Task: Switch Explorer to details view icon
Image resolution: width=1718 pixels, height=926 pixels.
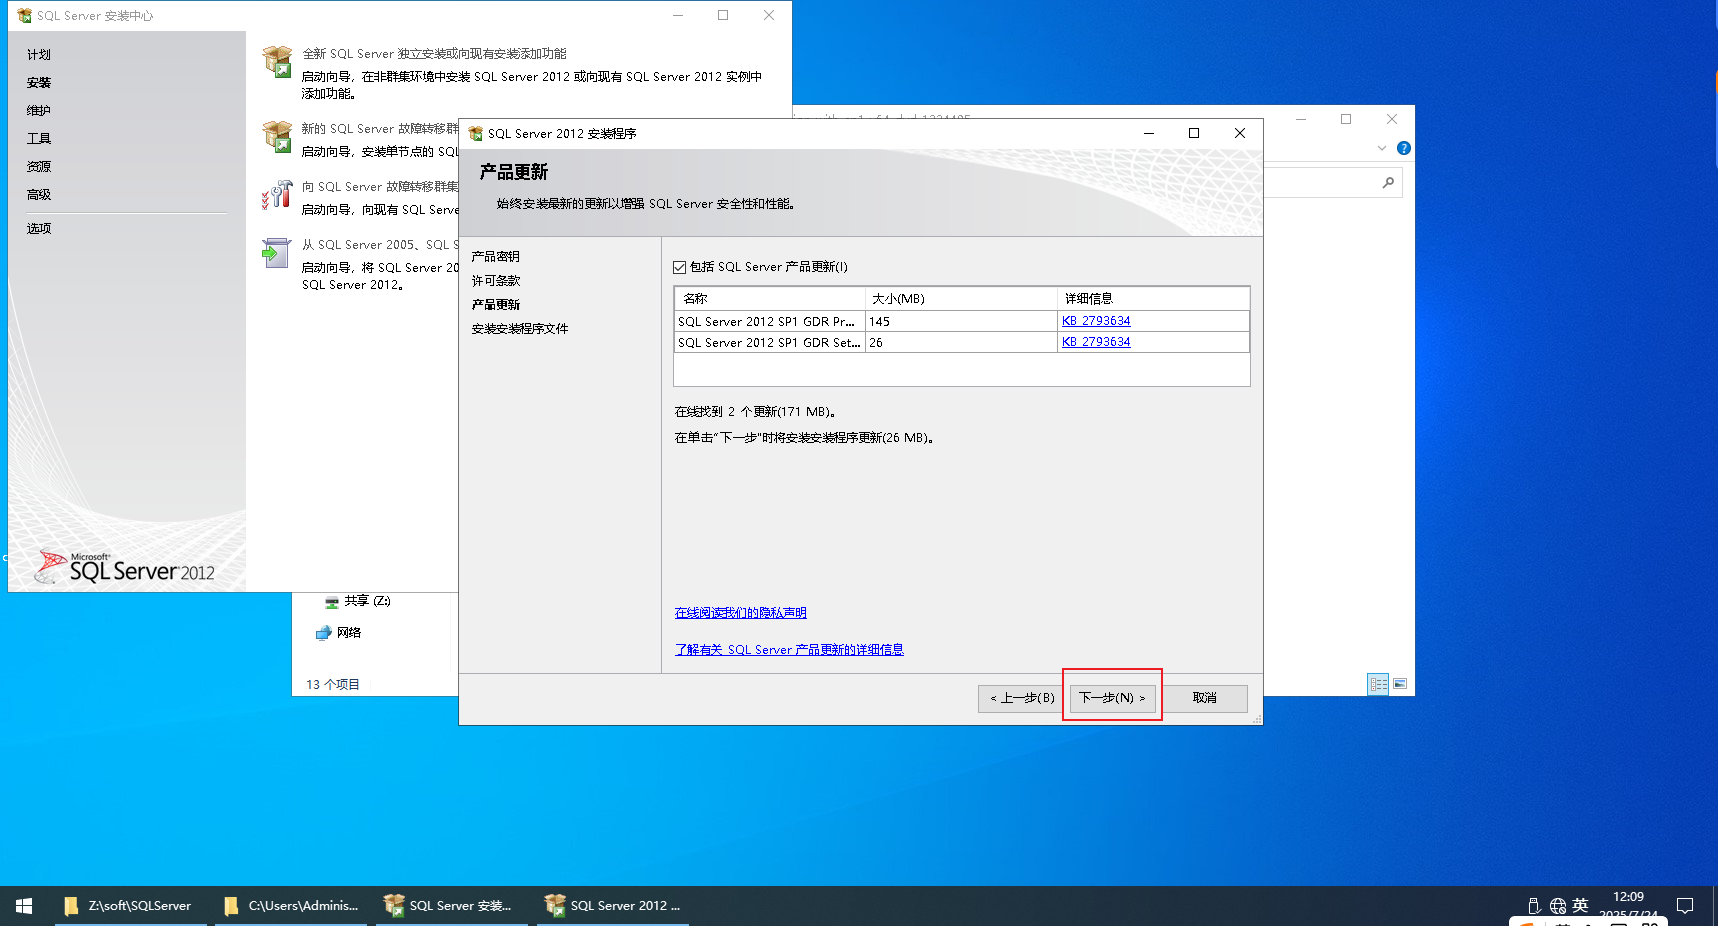Action: 1378,684
